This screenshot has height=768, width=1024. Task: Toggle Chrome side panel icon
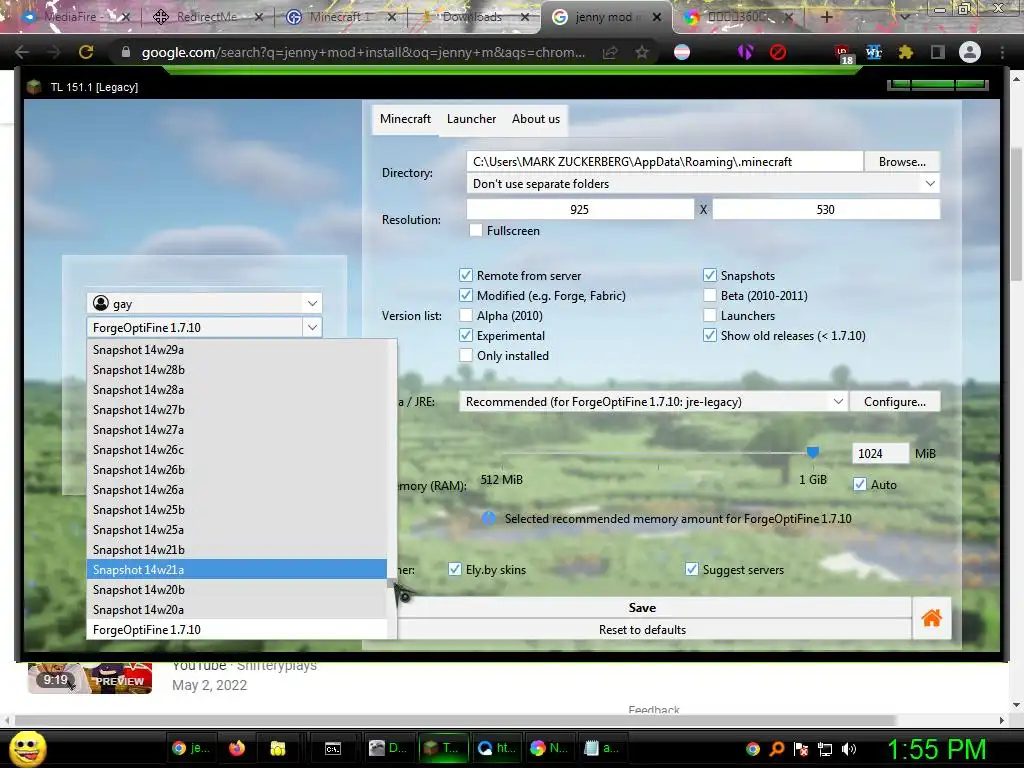937,52
